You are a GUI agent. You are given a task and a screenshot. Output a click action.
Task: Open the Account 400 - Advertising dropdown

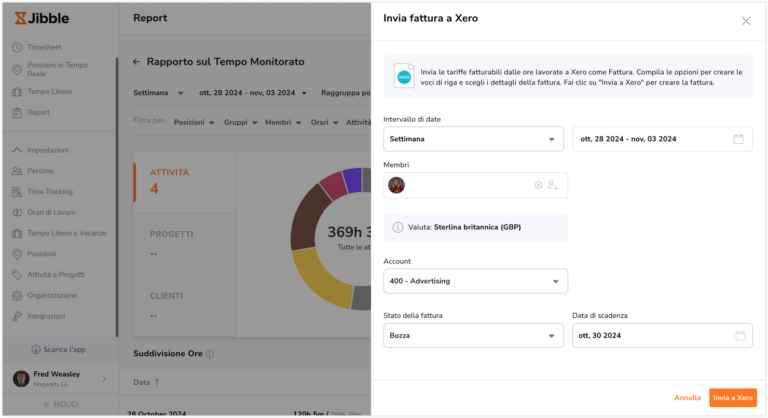(x=476, y=281)
